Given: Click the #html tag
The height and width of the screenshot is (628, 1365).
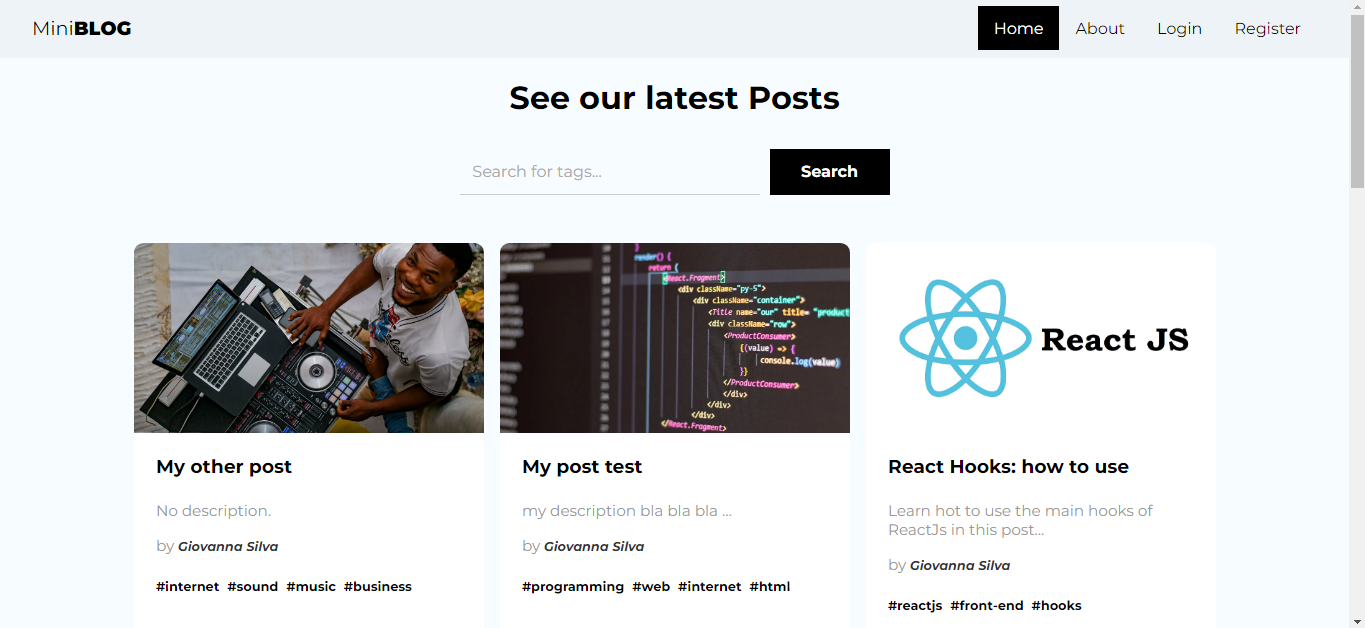Looking at the screenshot, I should coord(770,587).
